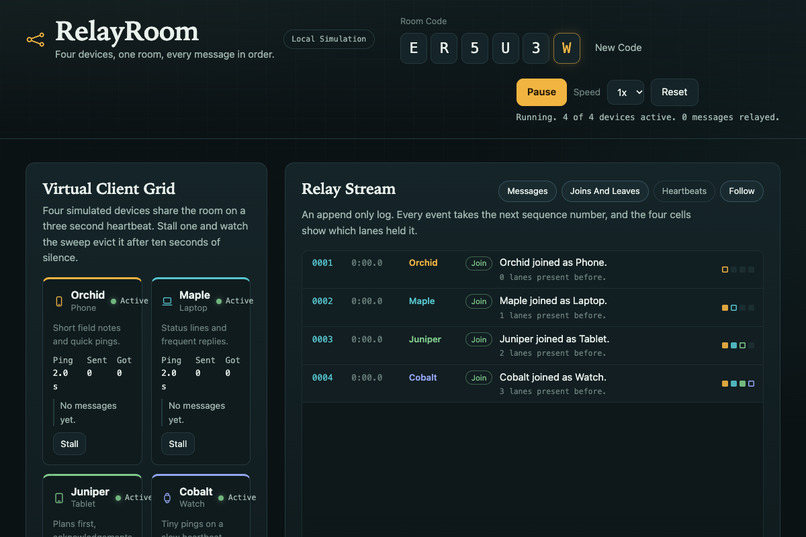Toggle the Joins And Leaves filter
This screenshot has width=806, height=537.
[604, 191]
